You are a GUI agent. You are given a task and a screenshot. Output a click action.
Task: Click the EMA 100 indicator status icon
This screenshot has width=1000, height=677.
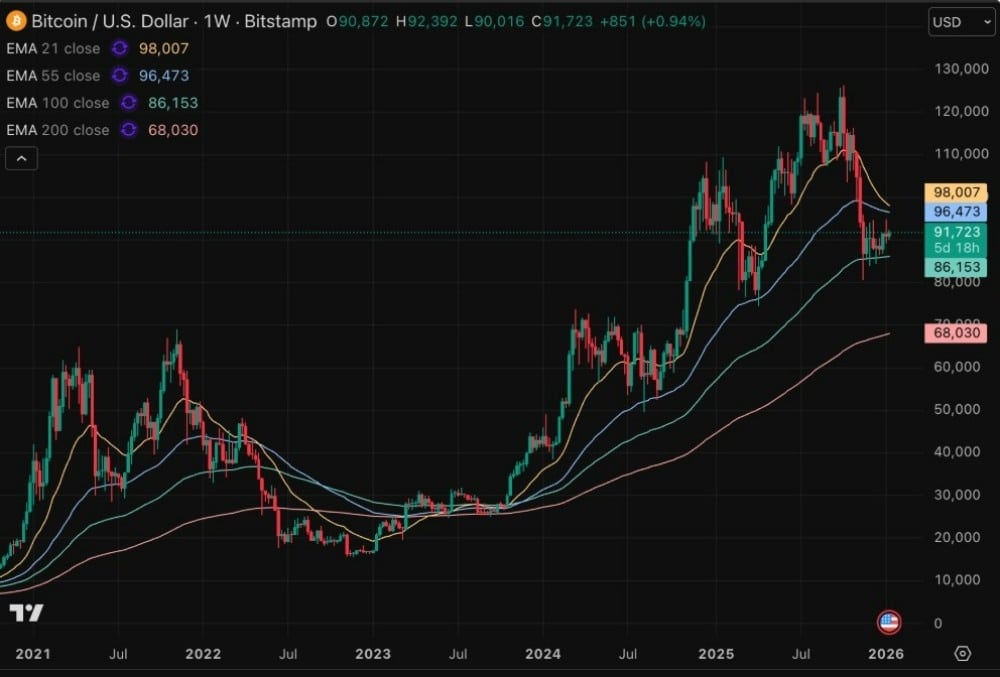[x=128, y=103]
